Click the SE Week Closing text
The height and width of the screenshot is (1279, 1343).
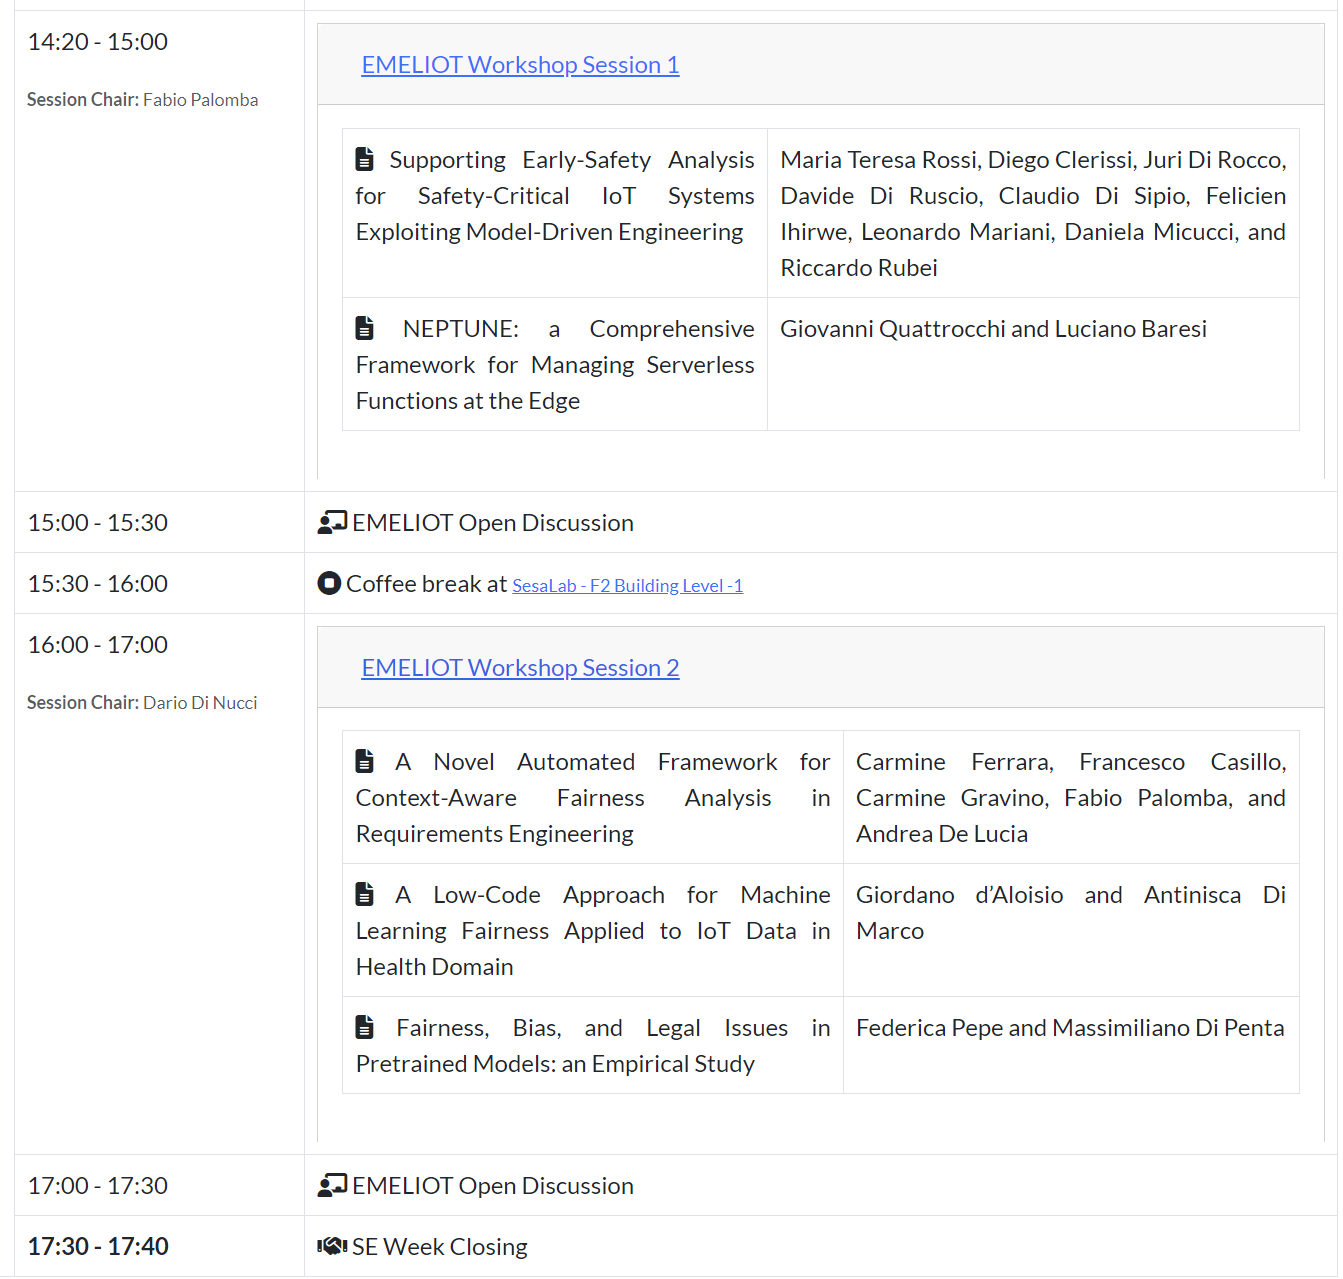tap(440, 1247)
